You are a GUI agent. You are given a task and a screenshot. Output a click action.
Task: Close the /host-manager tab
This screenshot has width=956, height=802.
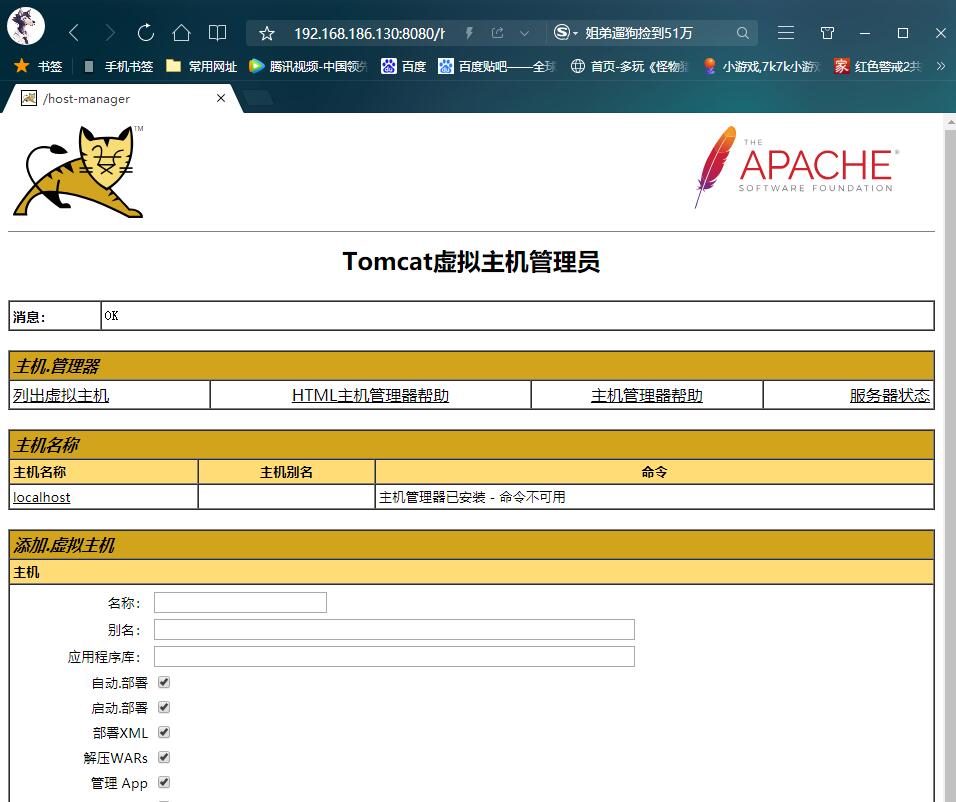[221, 98]
